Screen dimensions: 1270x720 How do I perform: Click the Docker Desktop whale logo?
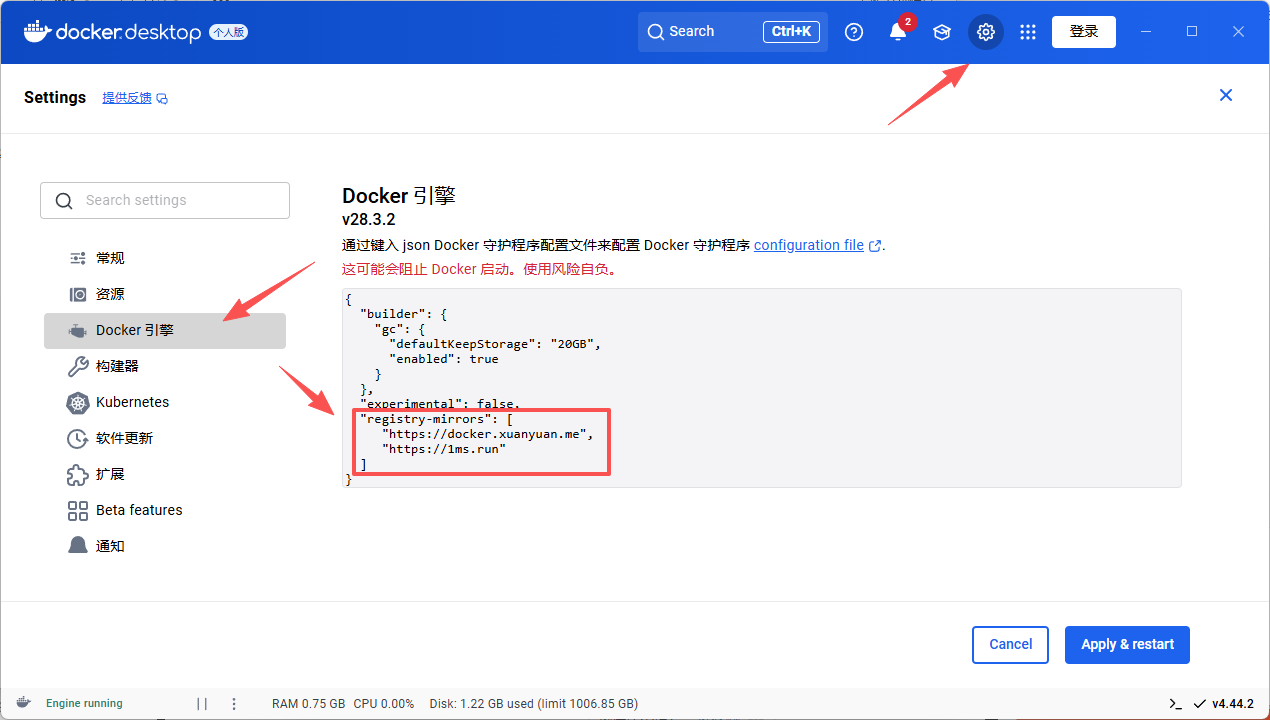[36, 32]
